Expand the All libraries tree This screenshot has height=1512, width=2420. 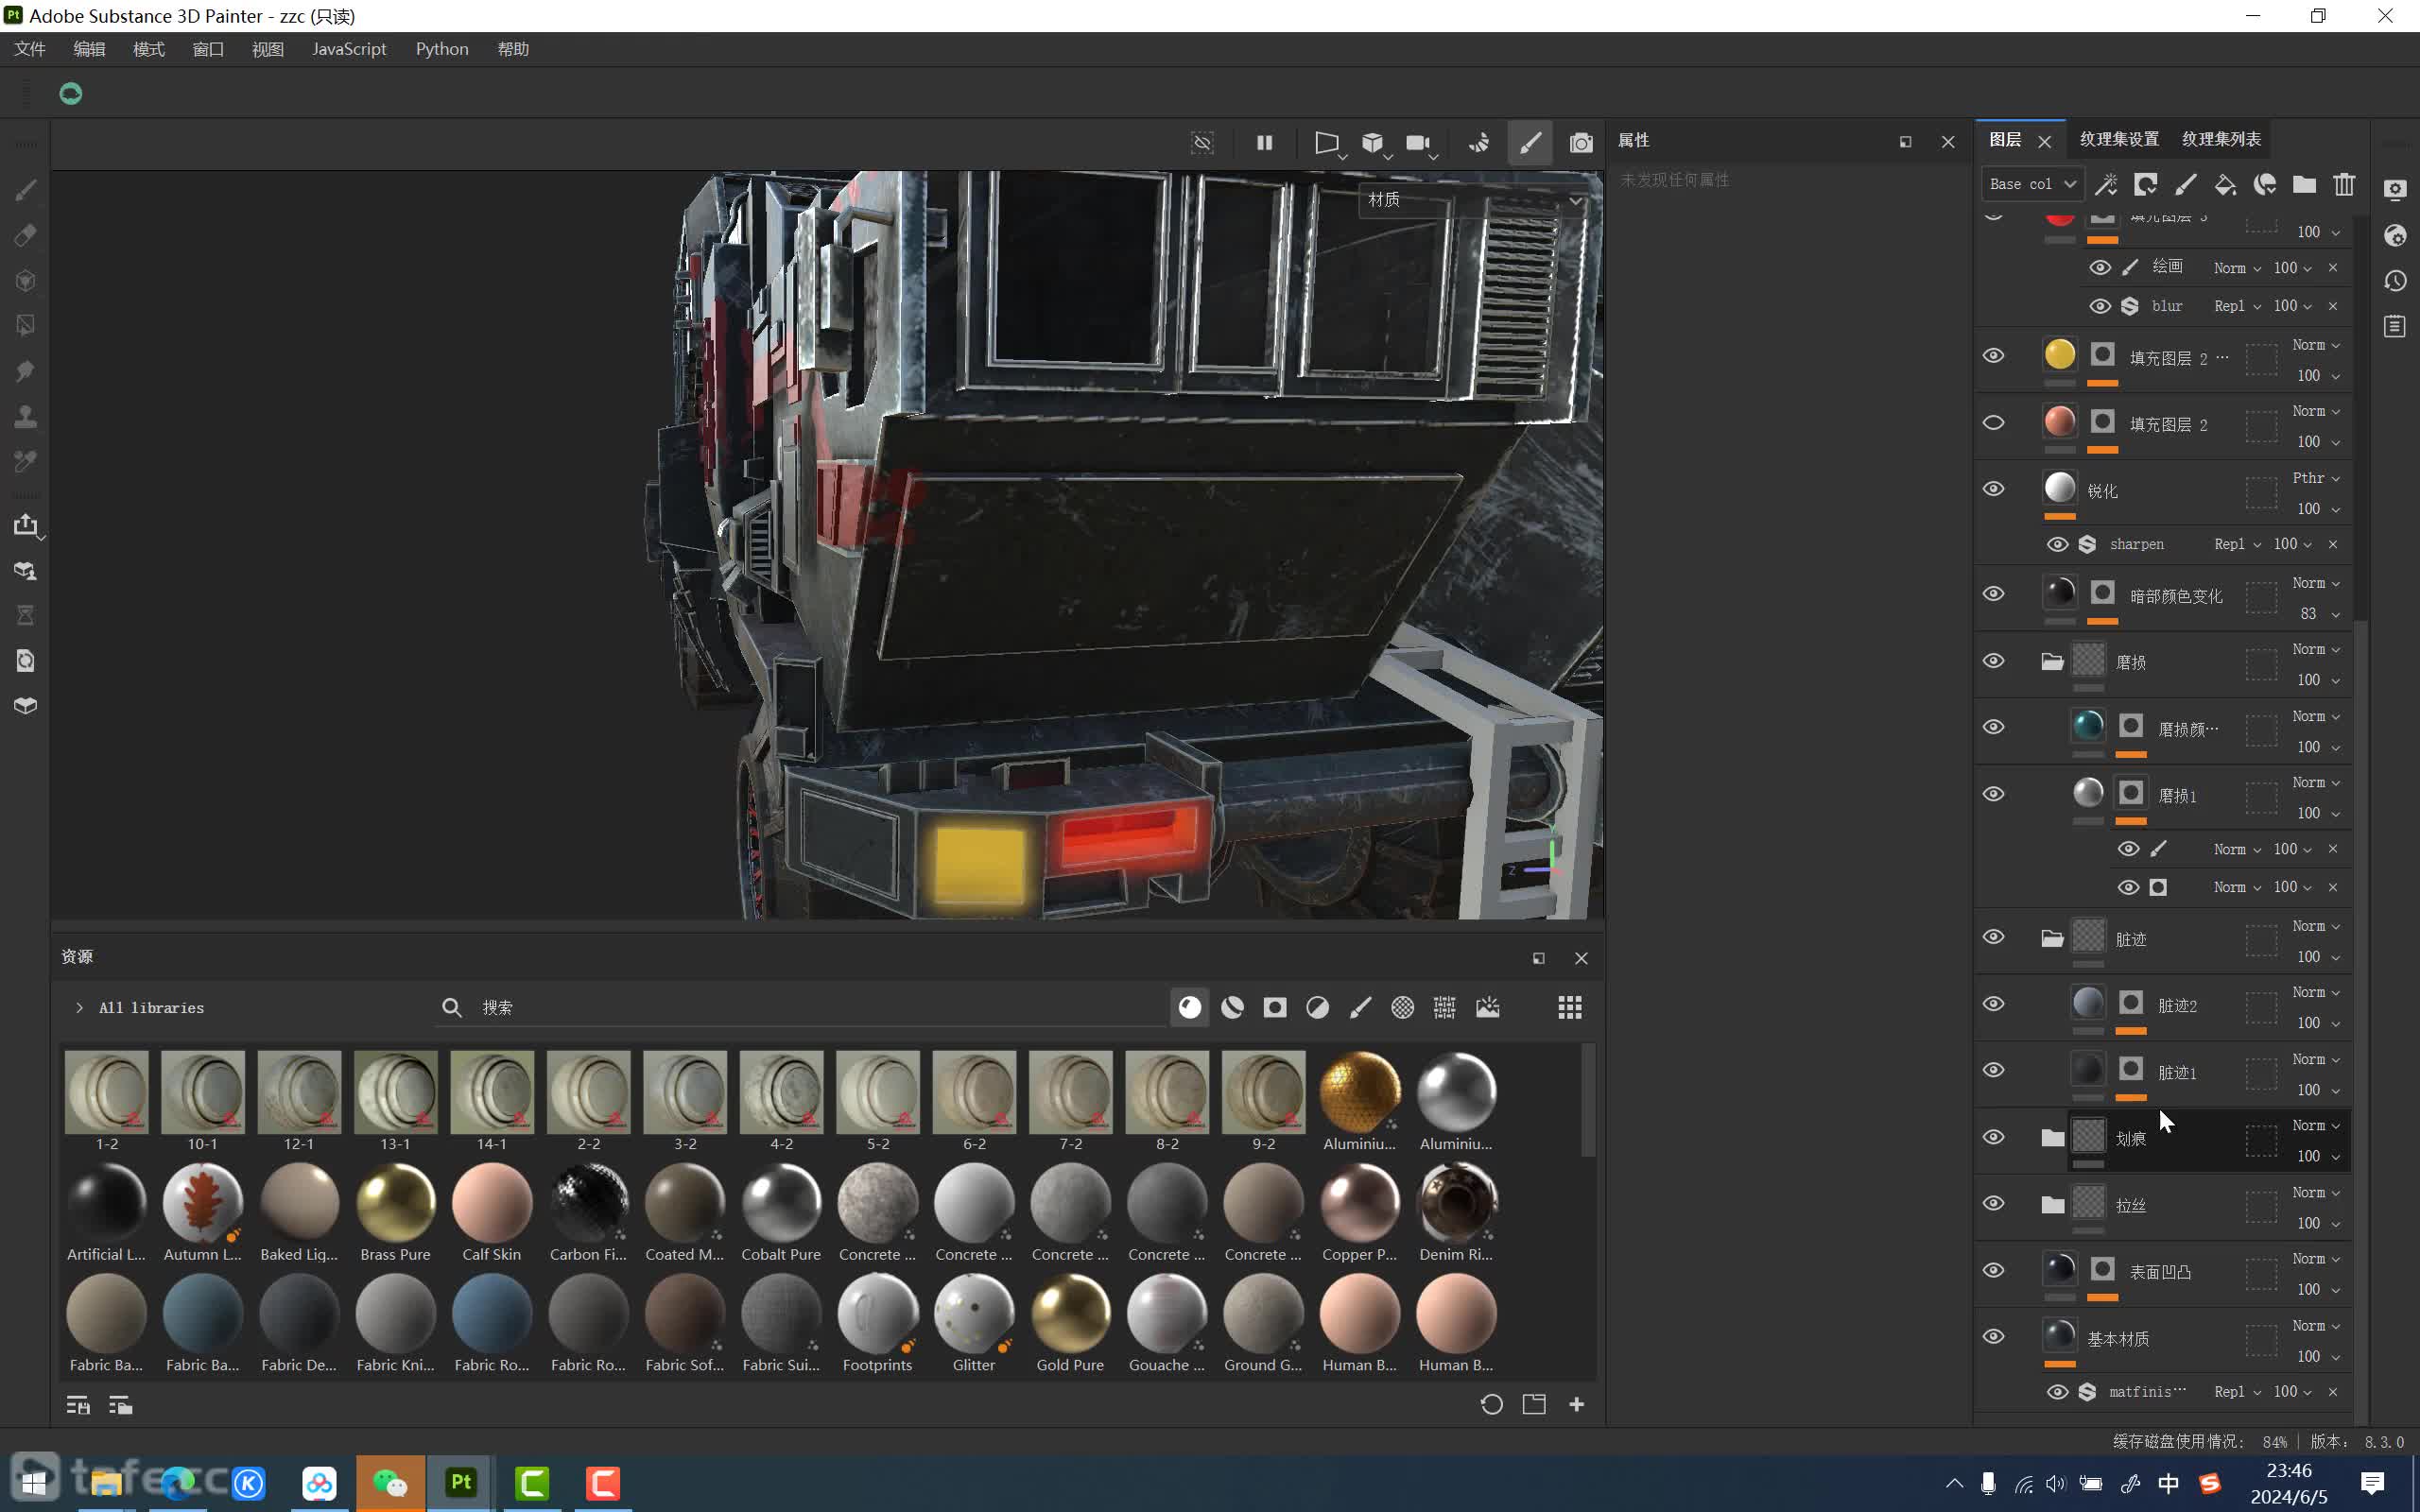click(x=79, y=1008)
